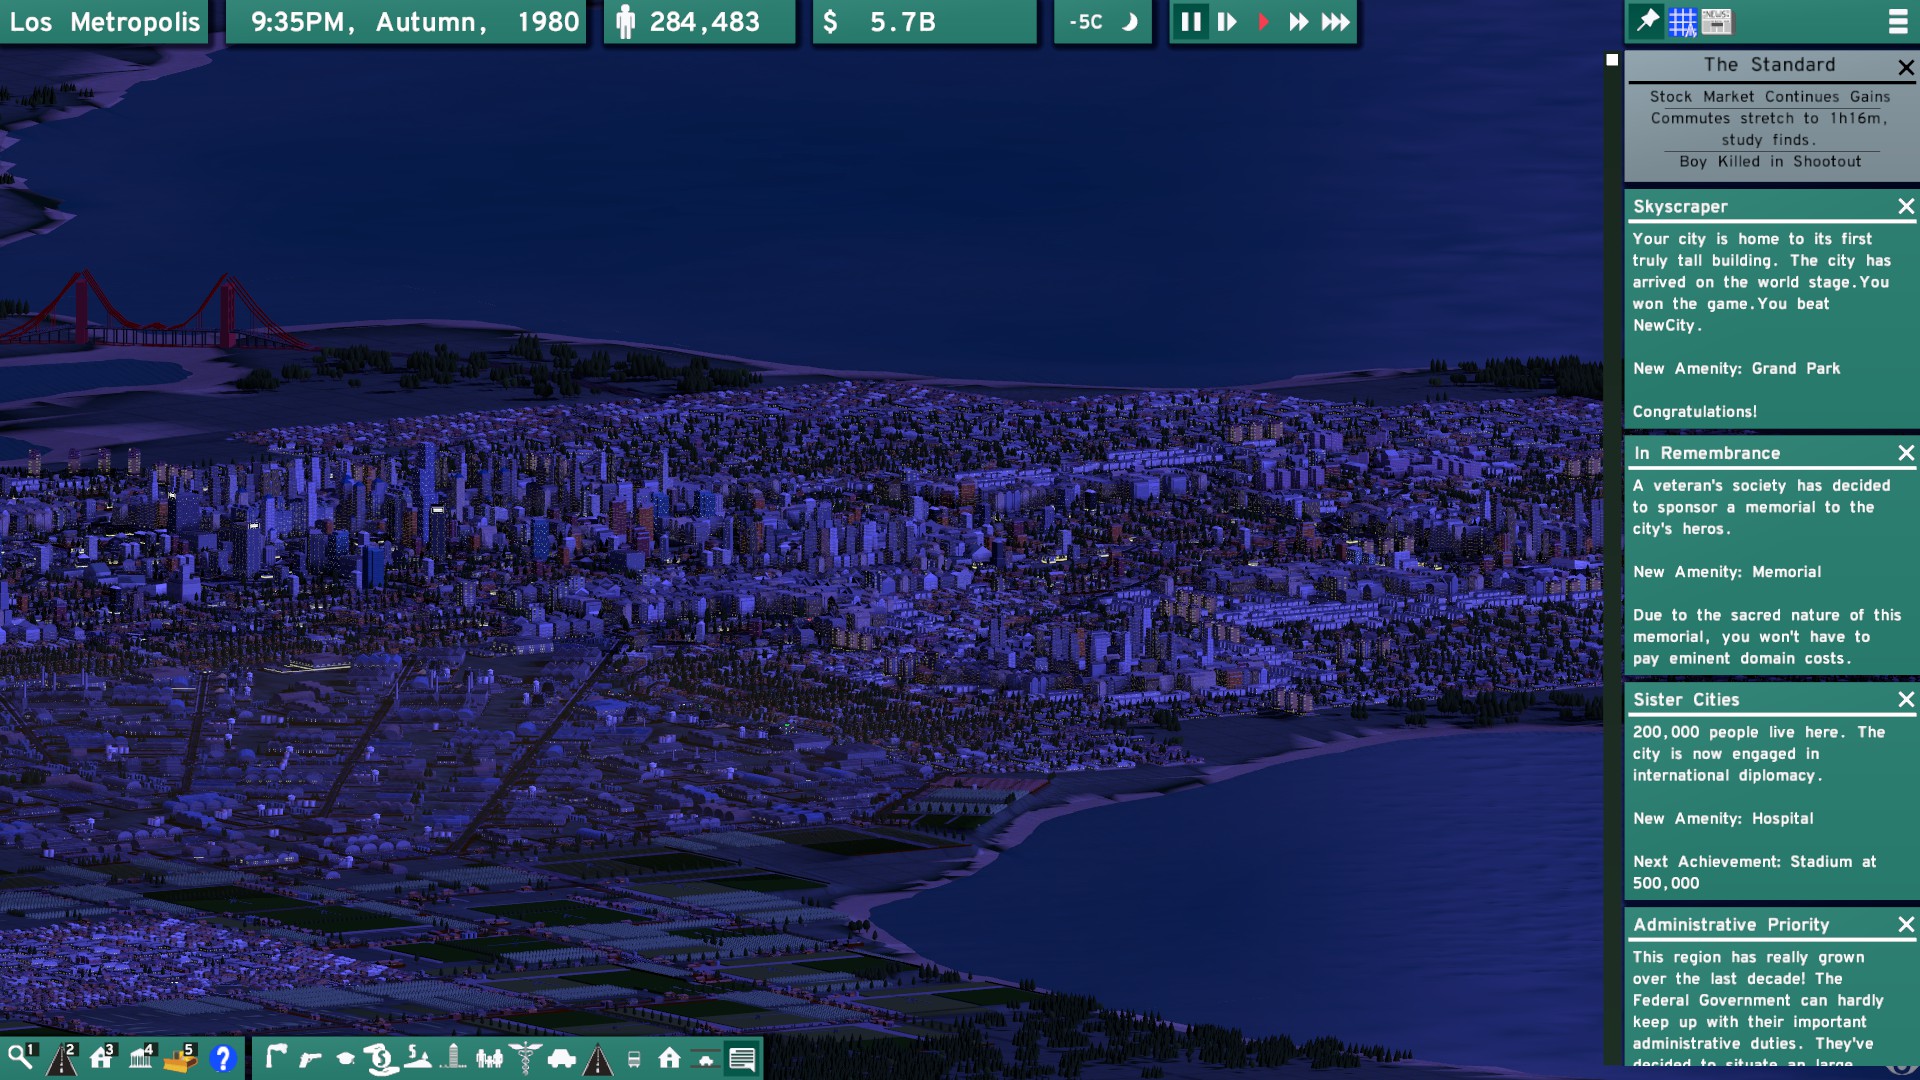
Task: Select the Bulldozer tool
Action: click(181, 1057)
